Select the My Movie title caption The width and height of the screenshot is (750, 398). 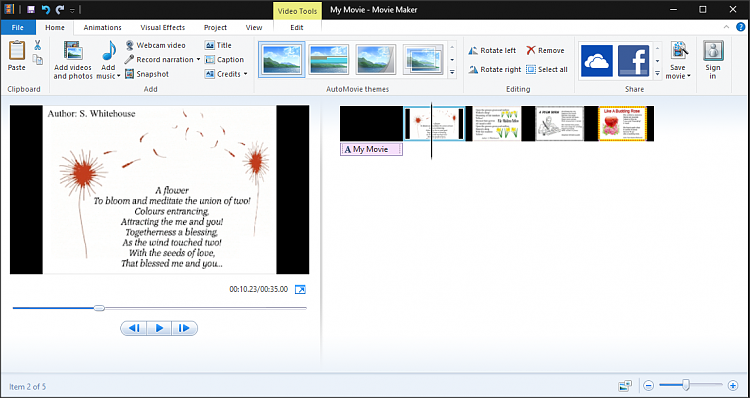pyautogui.click(x=371, y=149)
